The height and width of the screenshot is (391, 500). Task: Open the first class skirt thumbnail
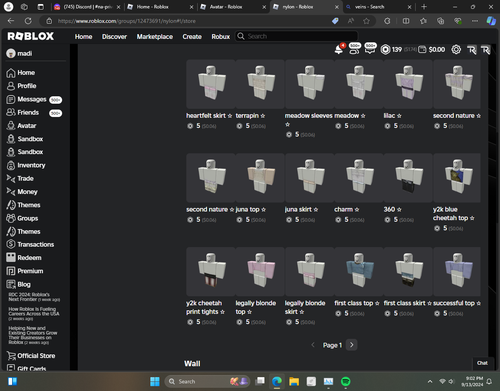click(408, 271)
